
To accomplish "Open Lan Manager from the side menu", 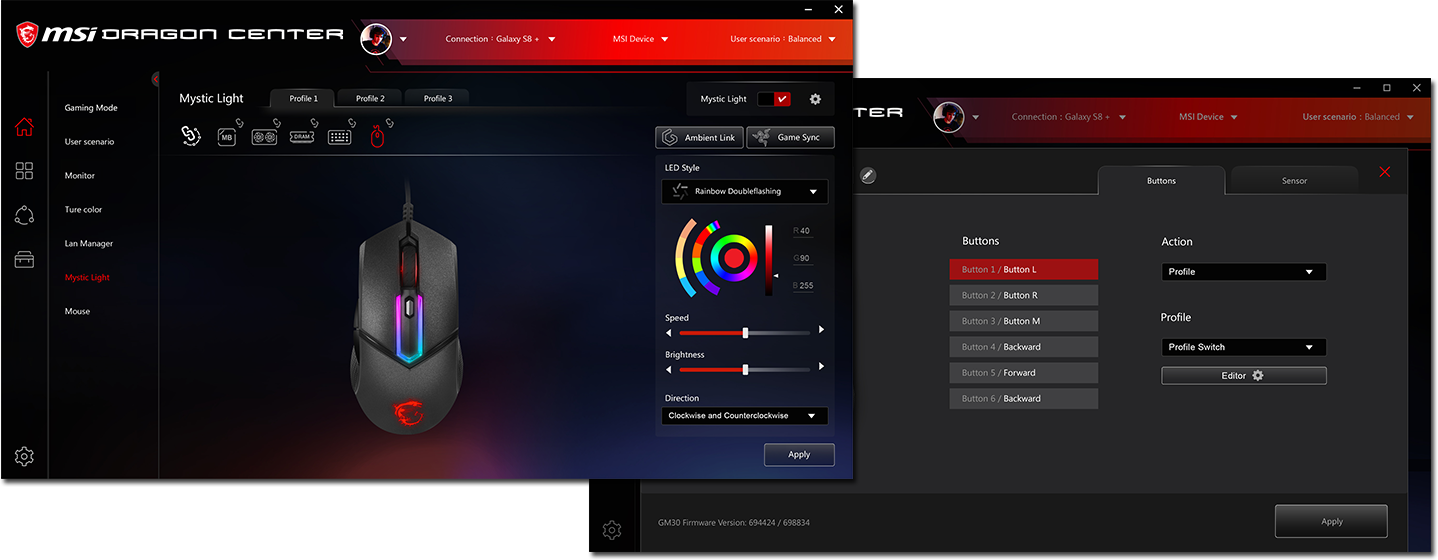I will tap(89, 244).
